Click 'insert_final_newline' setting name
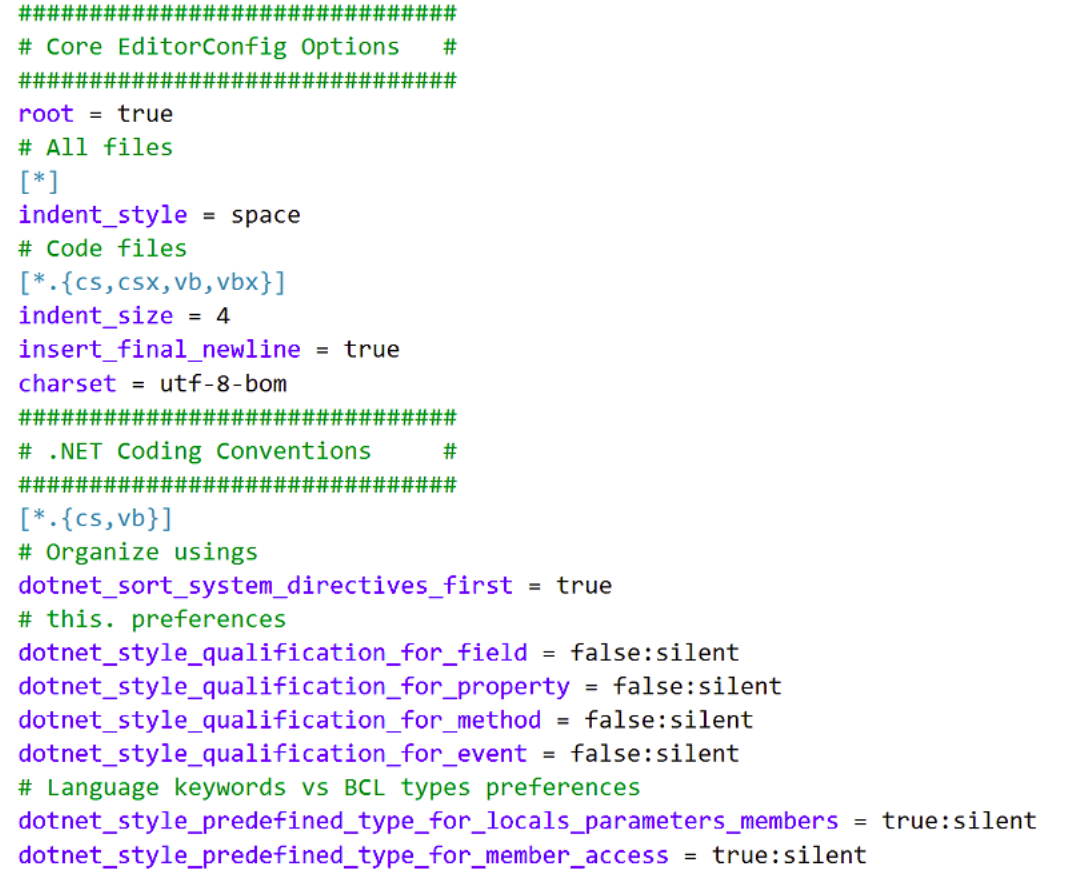The image size is (1077, 878). [x=159, y=350]
